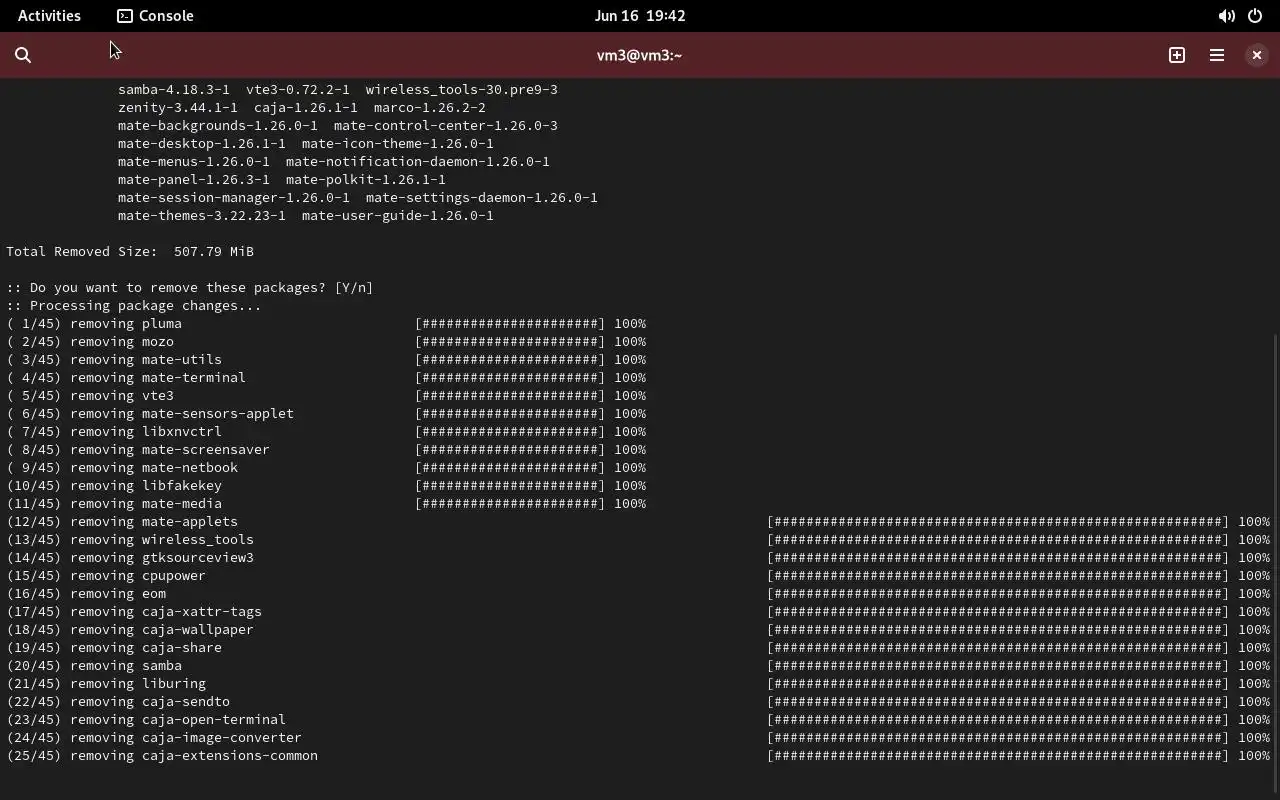Click the 'removing caja-extensions-common' line
Screen dimensions: 1280x800
[638, 756]
